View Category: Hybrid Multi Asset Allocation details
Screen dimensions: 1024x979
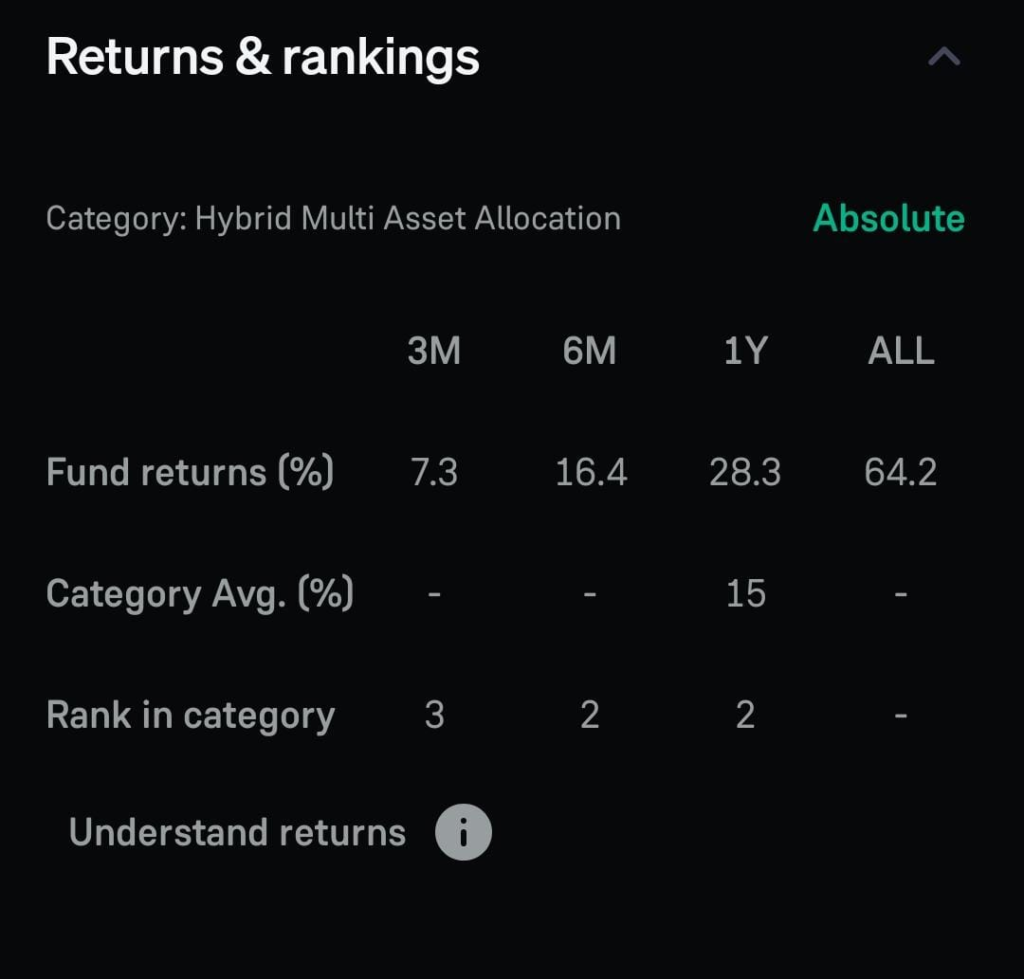[x=333, y=219]
